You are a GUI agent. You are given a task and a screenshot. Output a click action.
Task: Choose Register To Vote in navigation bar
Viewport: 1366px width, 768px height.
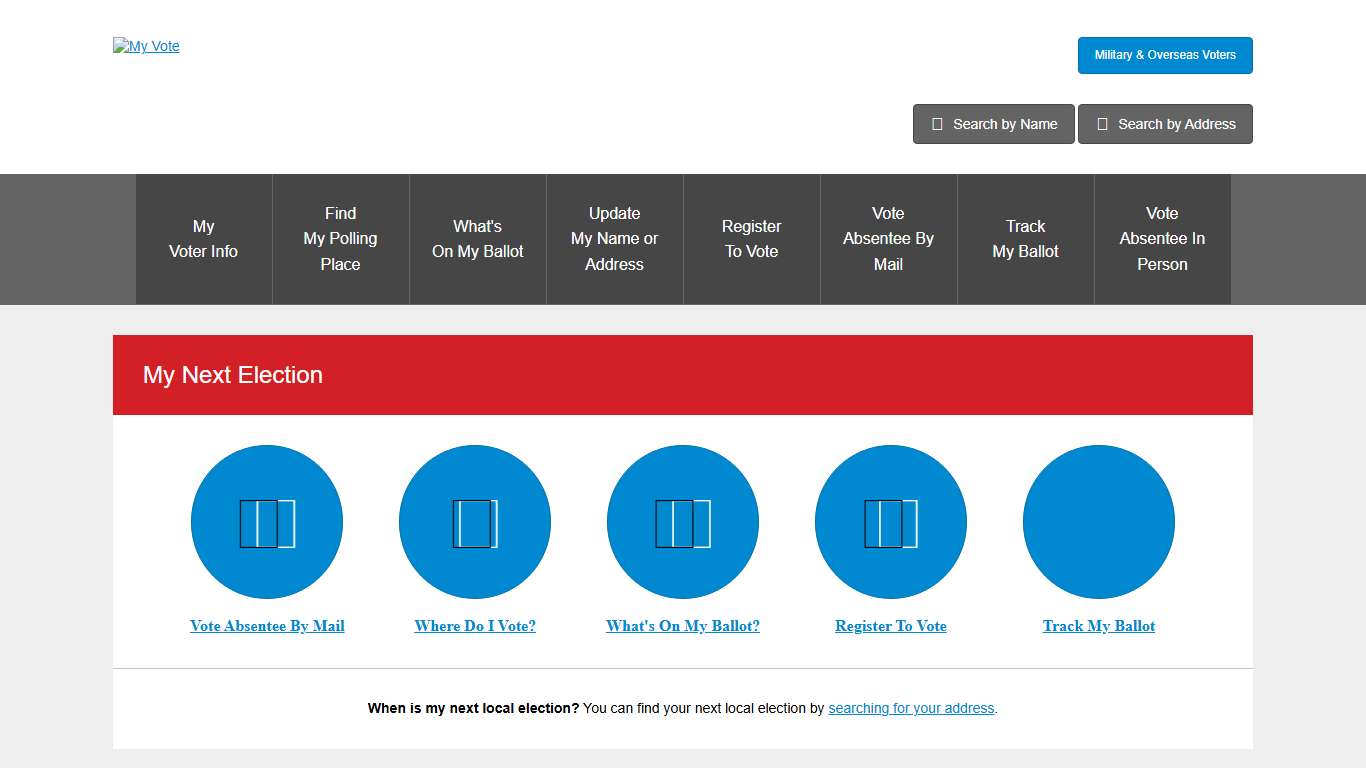click(x=752, y=239)
